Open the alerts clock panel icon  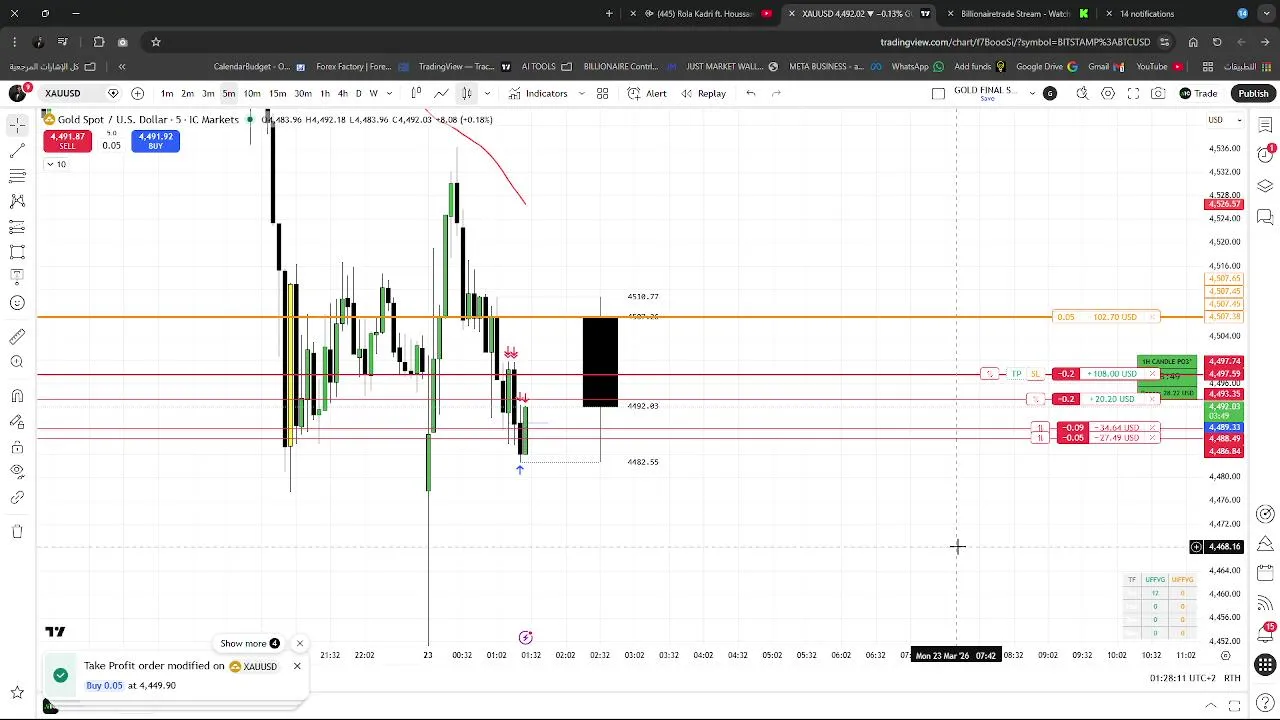(1265, 155)
